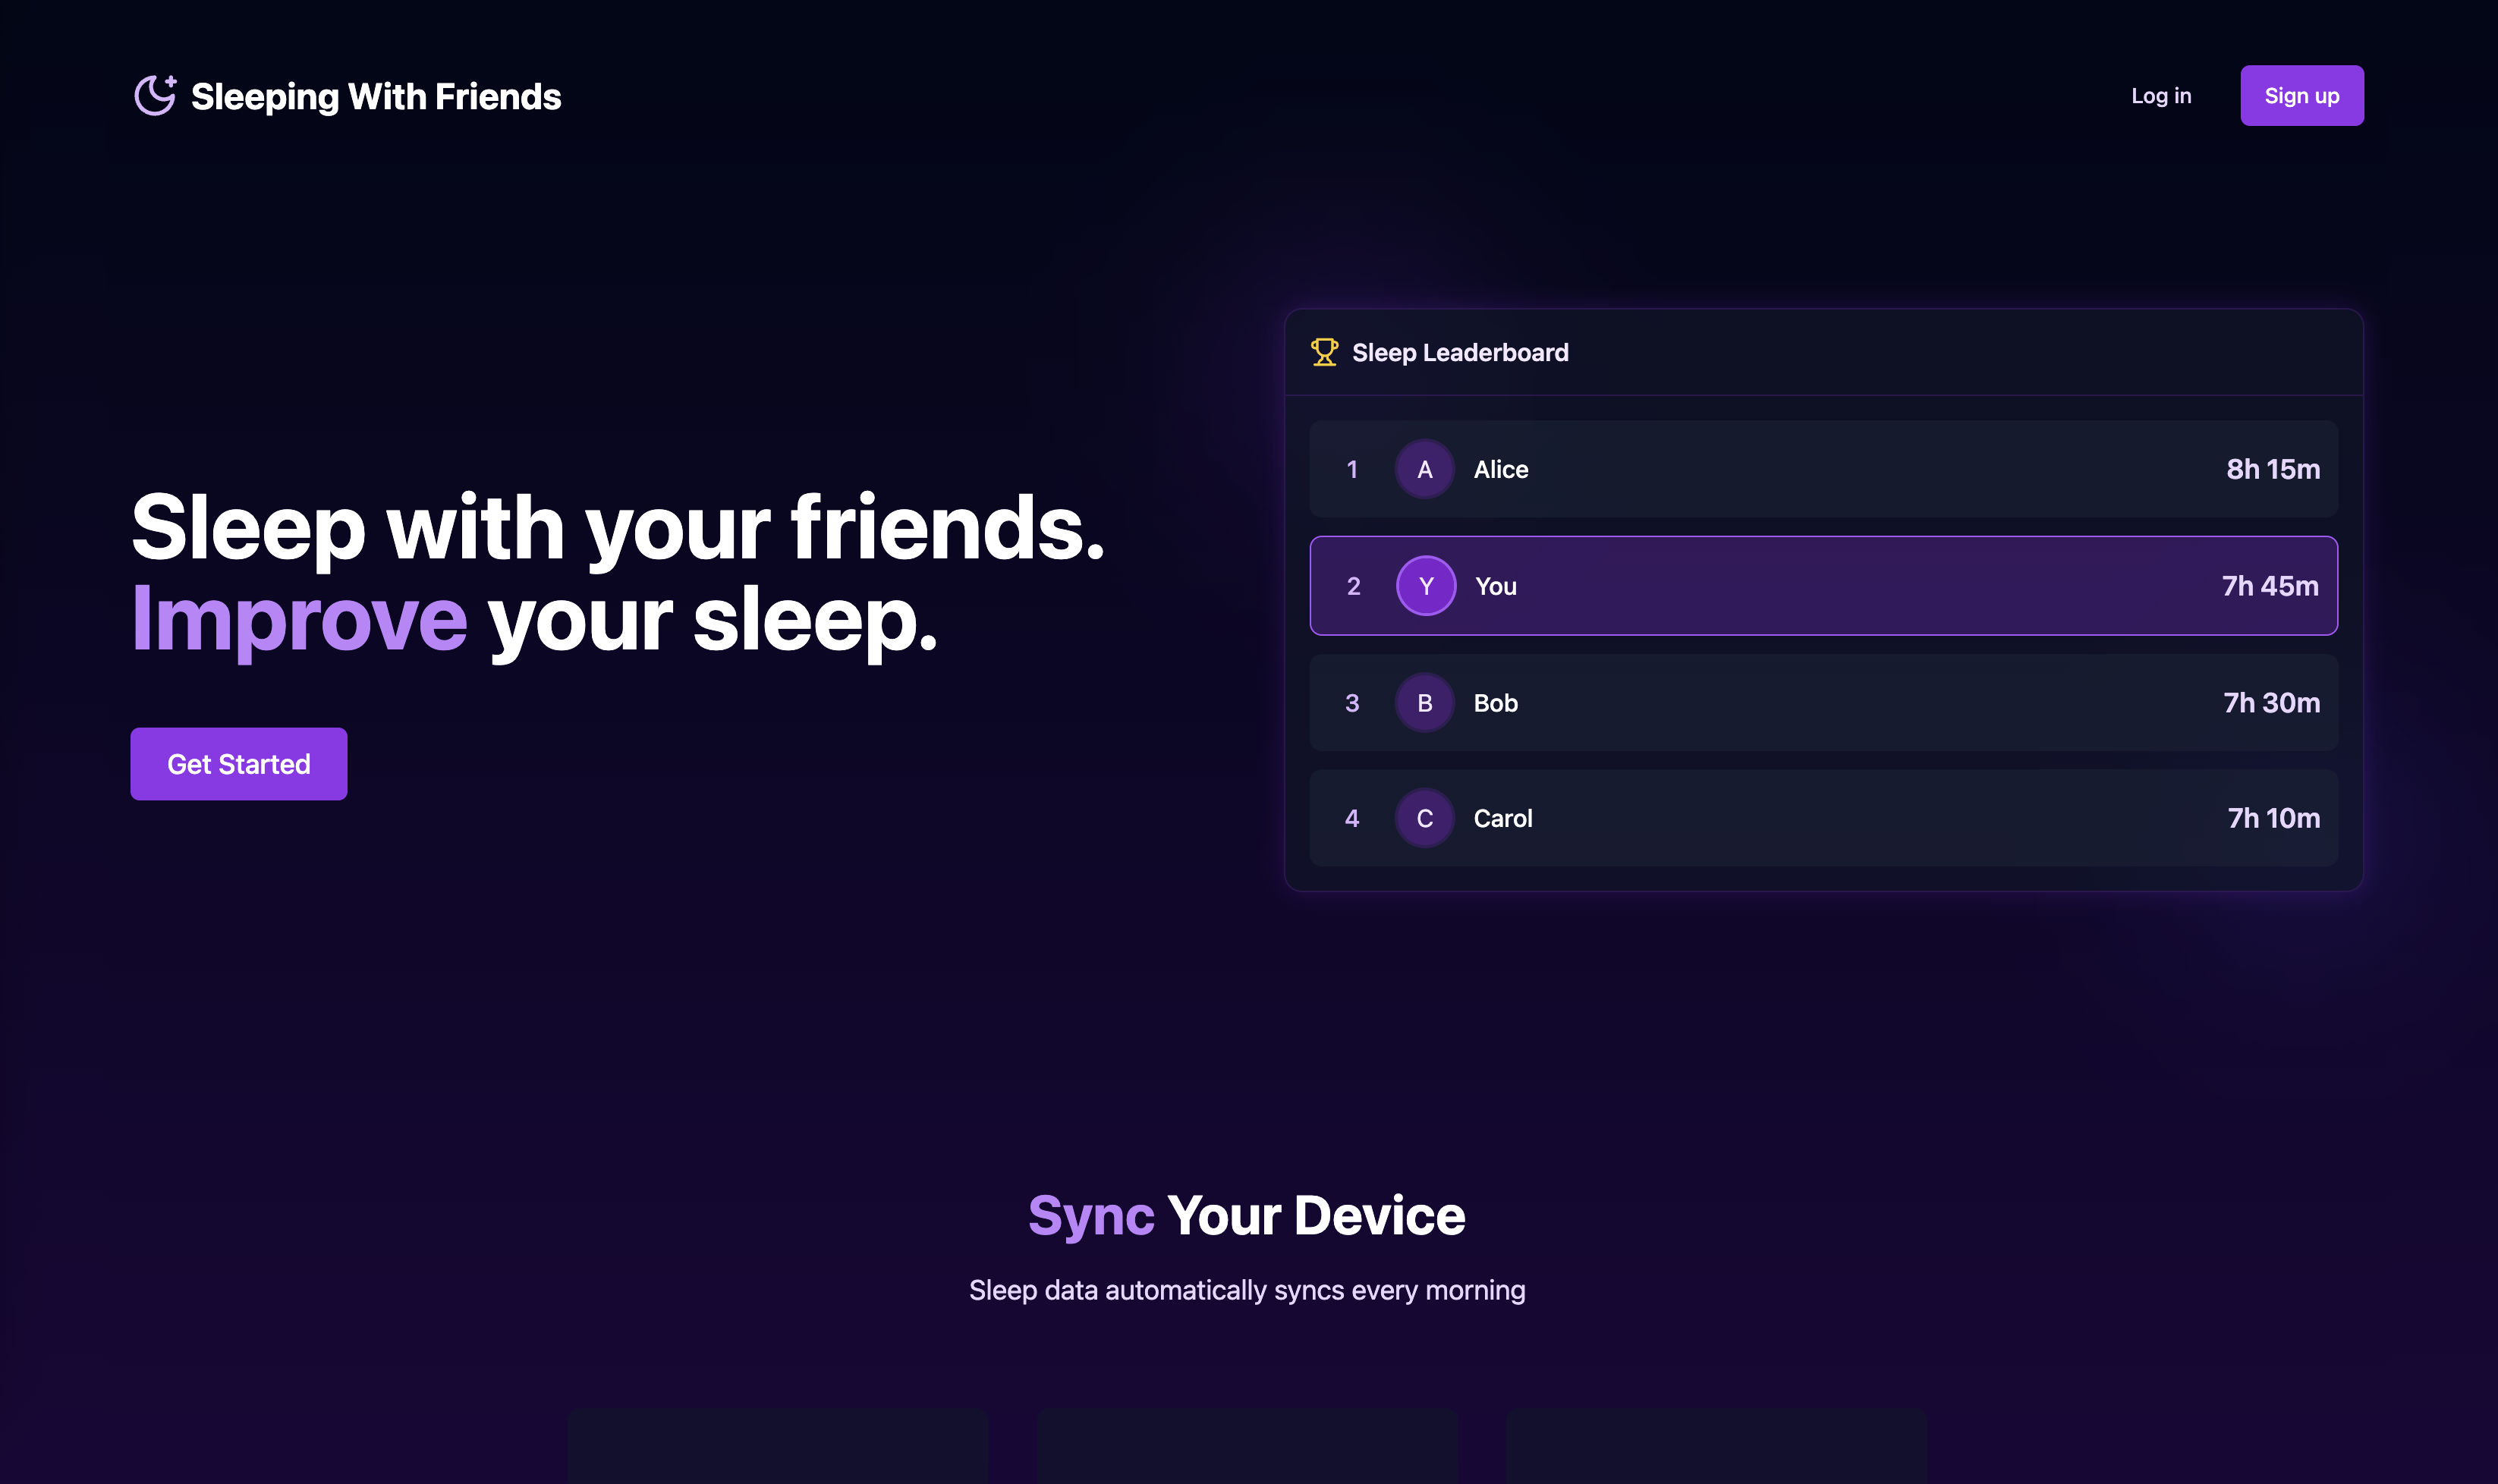Click Carol's 7h 10m sleep time
The height and width of the screenshot is (1484, 2498).
pos(2272,818)
